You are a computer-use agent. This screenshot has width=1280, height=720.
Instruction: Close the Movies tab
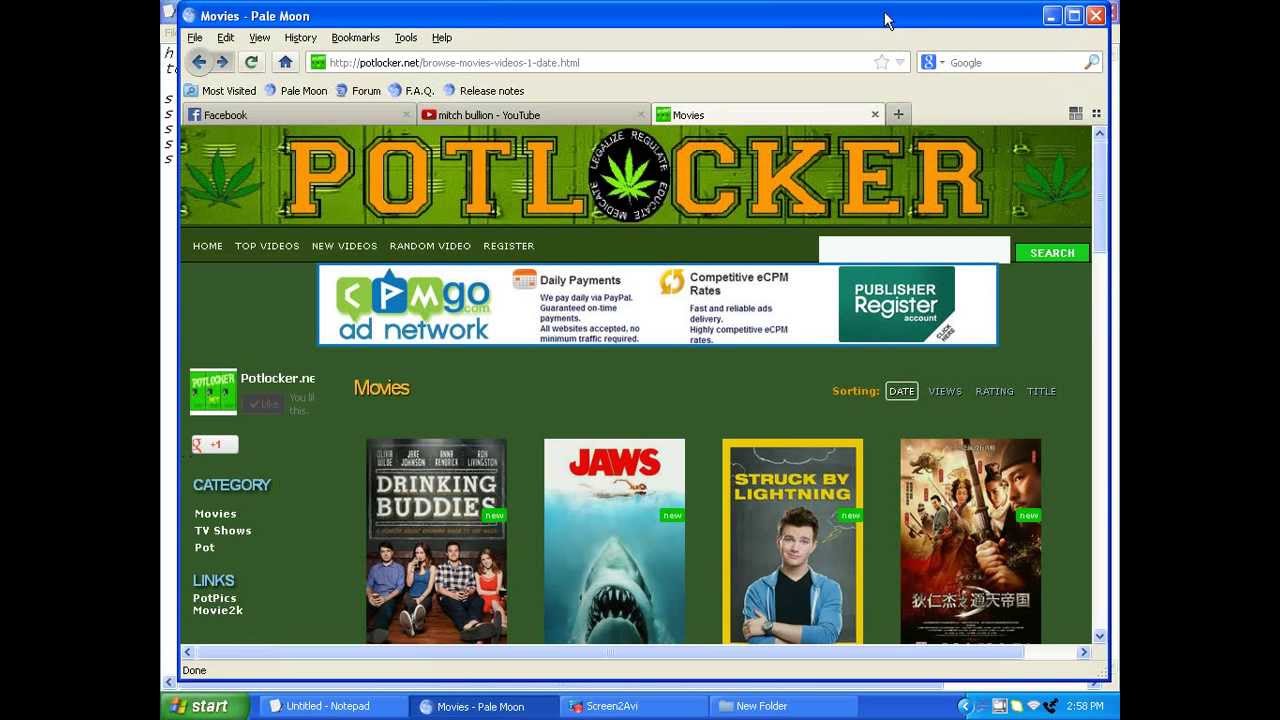tap(875, 115)
